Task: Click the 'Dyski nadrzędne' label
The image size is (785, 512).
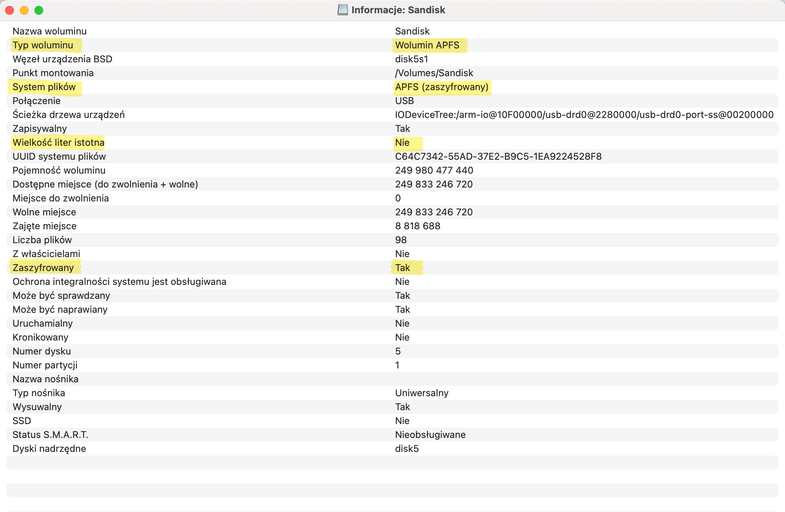Action: 49,449
